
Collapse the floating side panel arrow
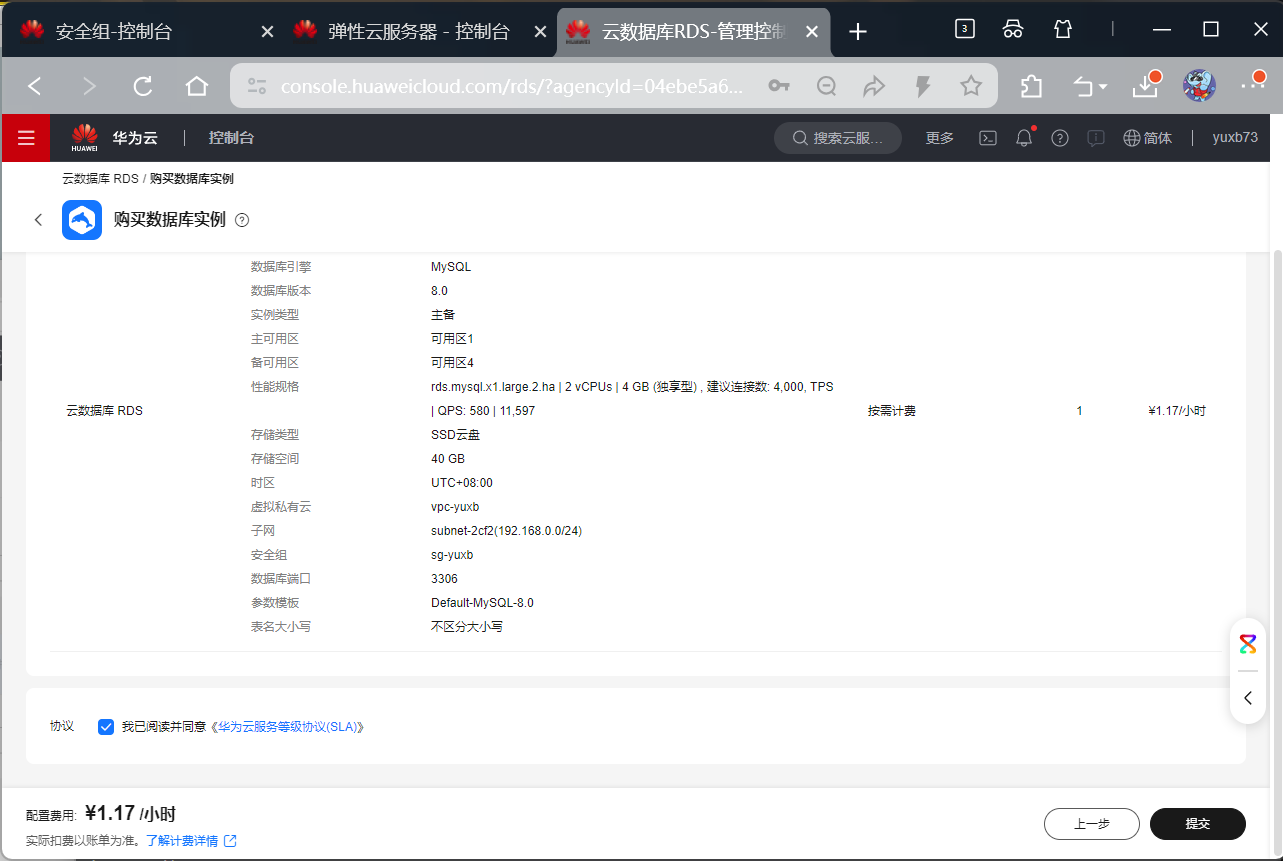point(1248,698)
